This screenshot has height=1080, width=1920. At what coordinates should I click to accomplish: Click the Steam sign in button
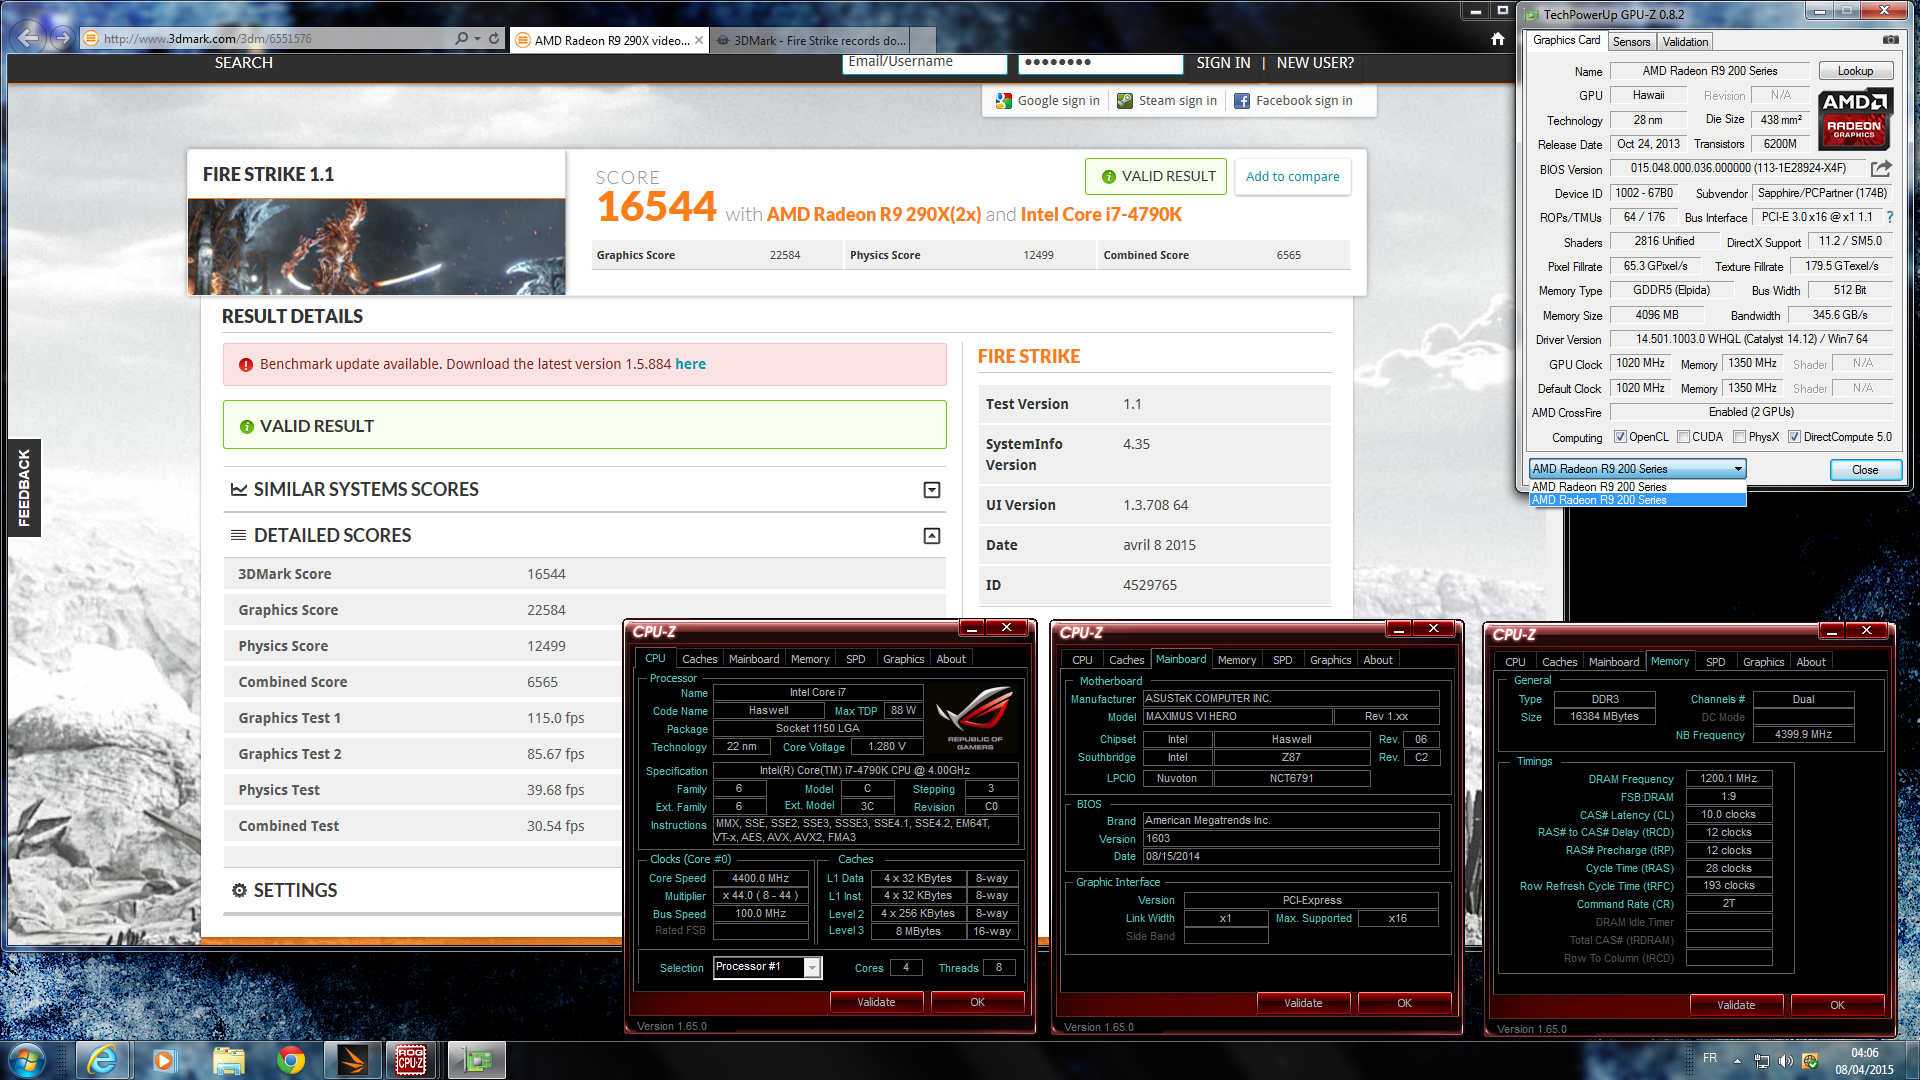pyautogui.click(x=1167, y=101)
